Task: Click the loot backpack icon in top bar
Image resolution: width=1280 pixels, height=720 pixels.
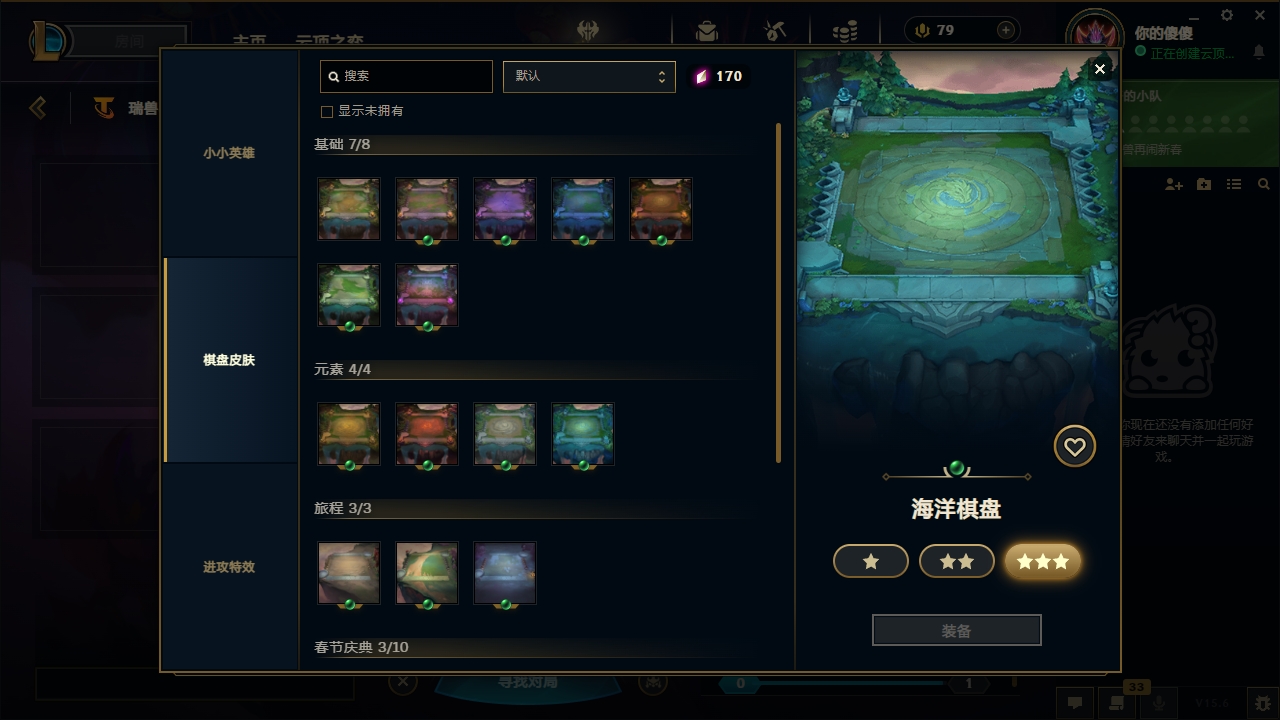Action: click(707, 31)
